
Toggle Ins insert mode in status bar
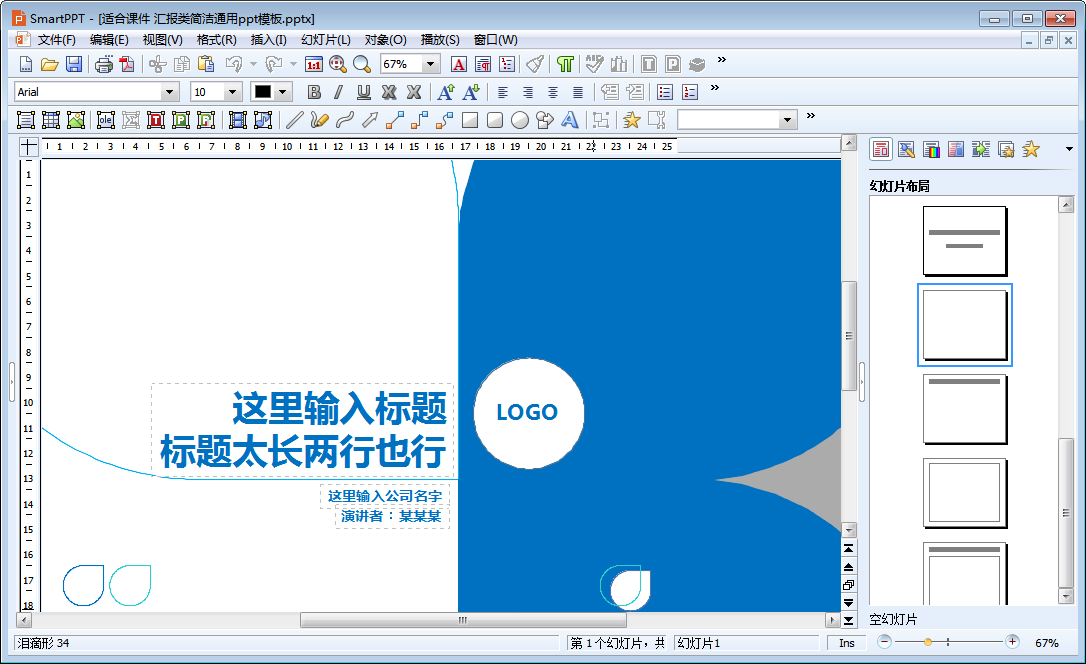tap(846, 643)
